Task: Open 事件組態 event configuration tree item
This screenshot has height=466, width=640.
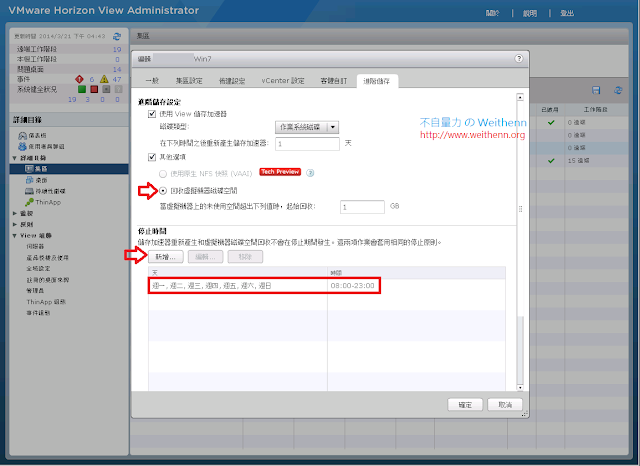Action: 38,313
